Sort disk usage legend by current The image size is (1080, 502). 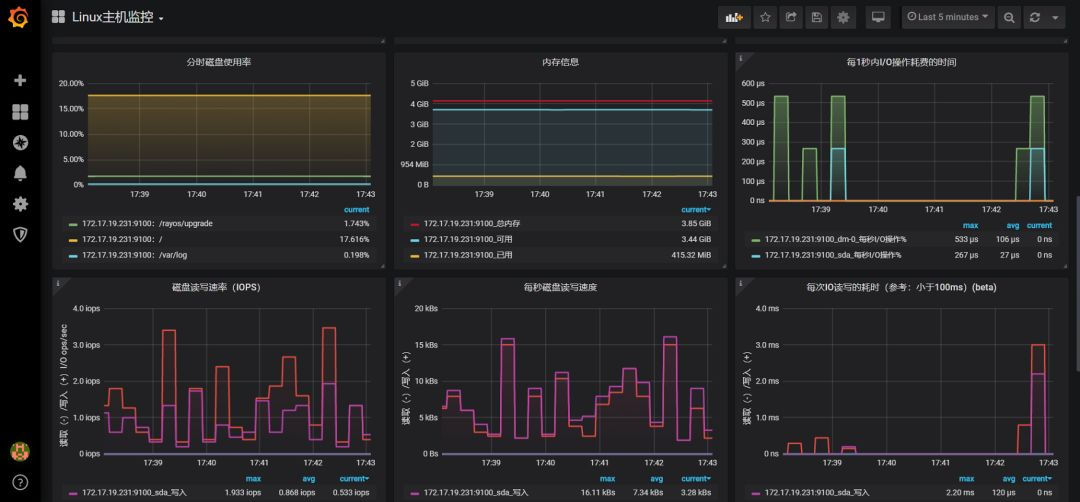tap(357, 209)
